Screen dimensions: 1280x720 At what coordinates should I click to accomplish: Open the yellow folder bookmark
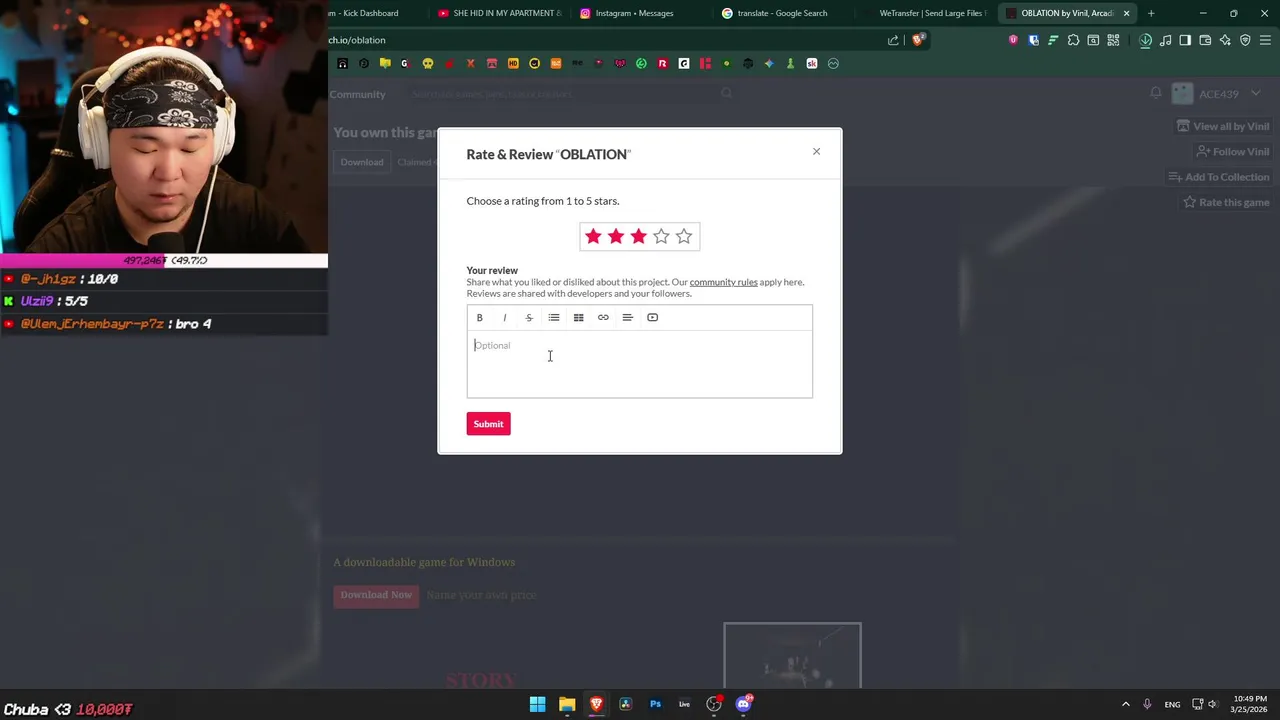pyautogui.click(x=385, y=64)
